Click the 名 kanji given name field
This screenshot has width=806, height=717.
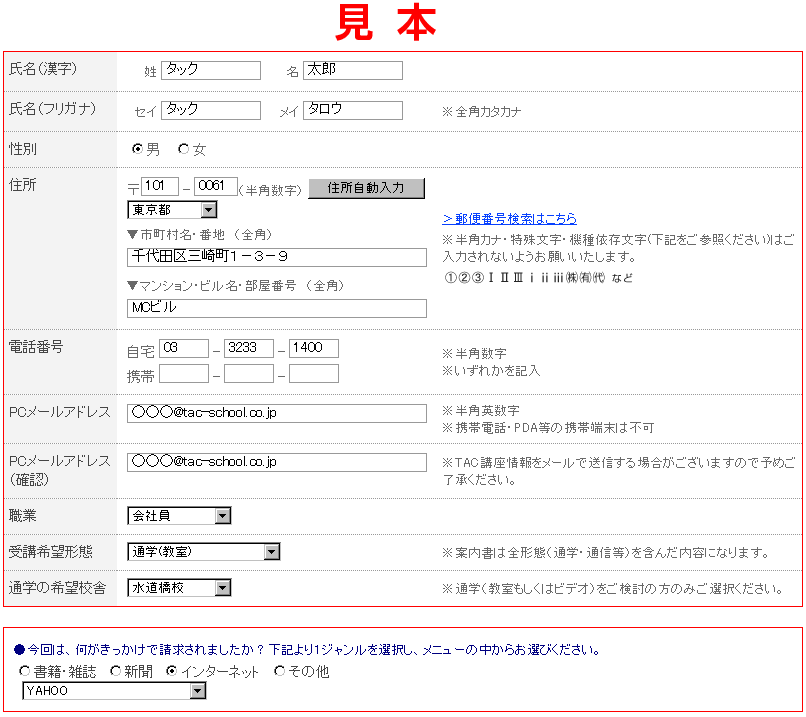coord(352,70)
